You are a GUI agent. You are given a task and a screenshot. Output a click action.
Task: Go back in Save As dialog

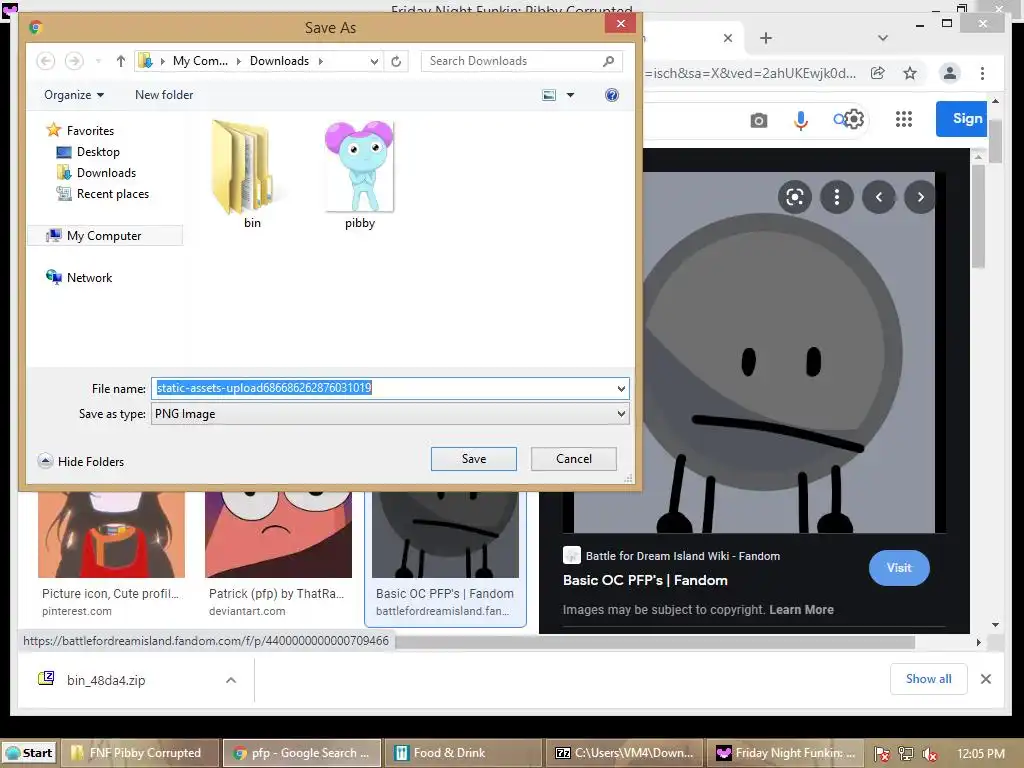coord(45,61)
